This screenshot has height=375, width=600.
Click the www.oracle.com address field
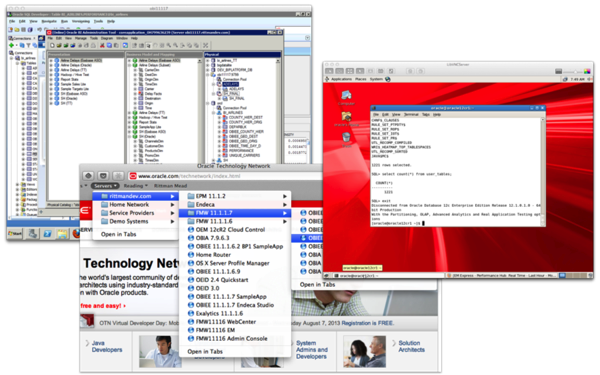click(226, 176)
